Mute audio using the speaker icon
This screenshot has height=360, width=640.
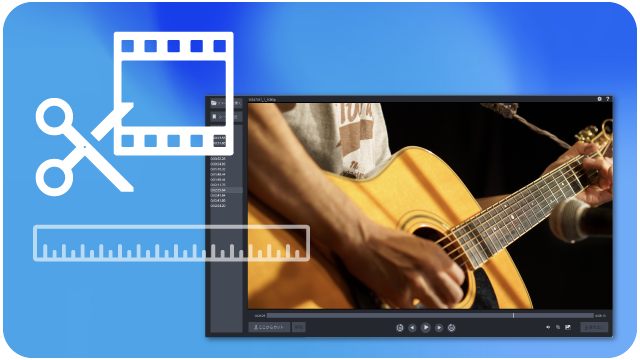point(548,327)
